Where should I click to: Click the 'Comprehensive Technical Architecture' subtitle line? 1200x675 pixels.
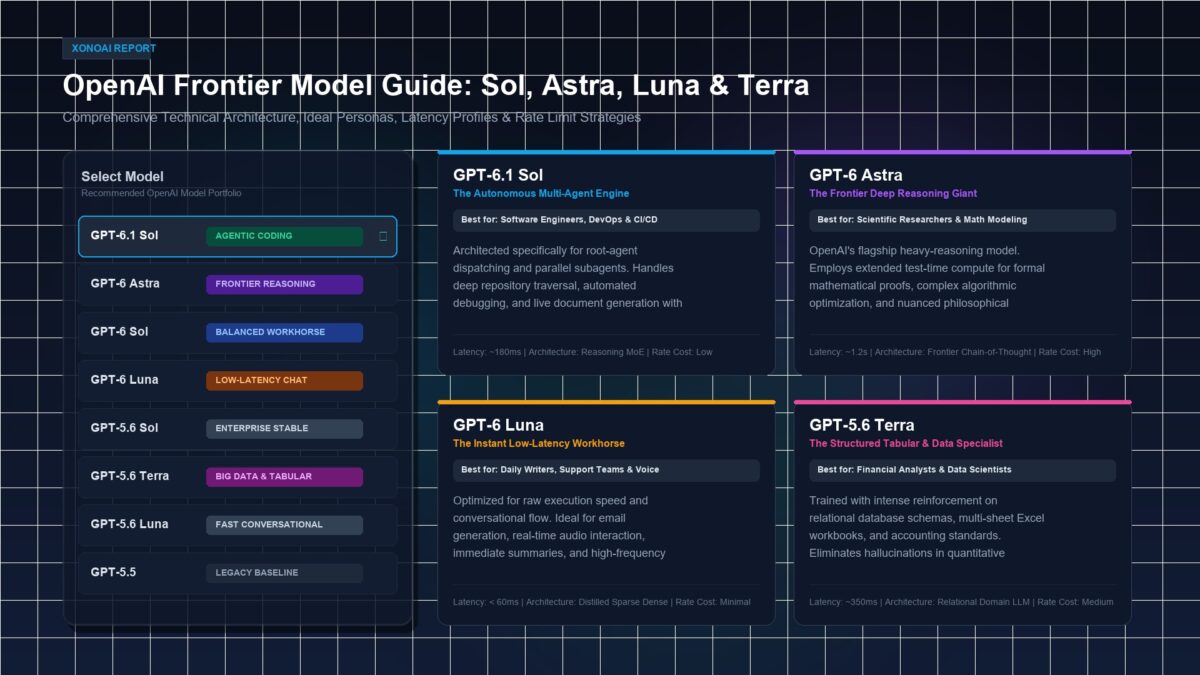tap(351, 117)
